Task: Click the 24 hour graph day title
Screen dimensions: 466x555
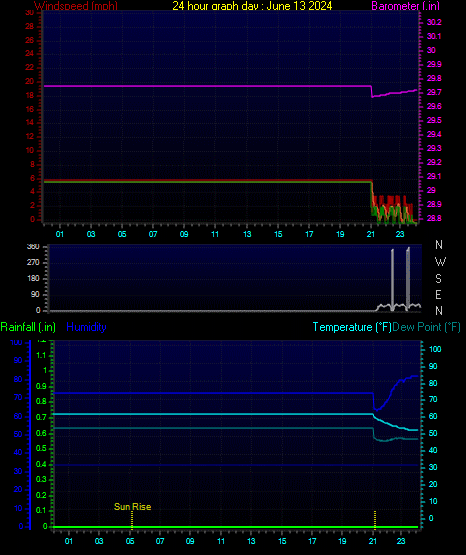Action: 252,6
